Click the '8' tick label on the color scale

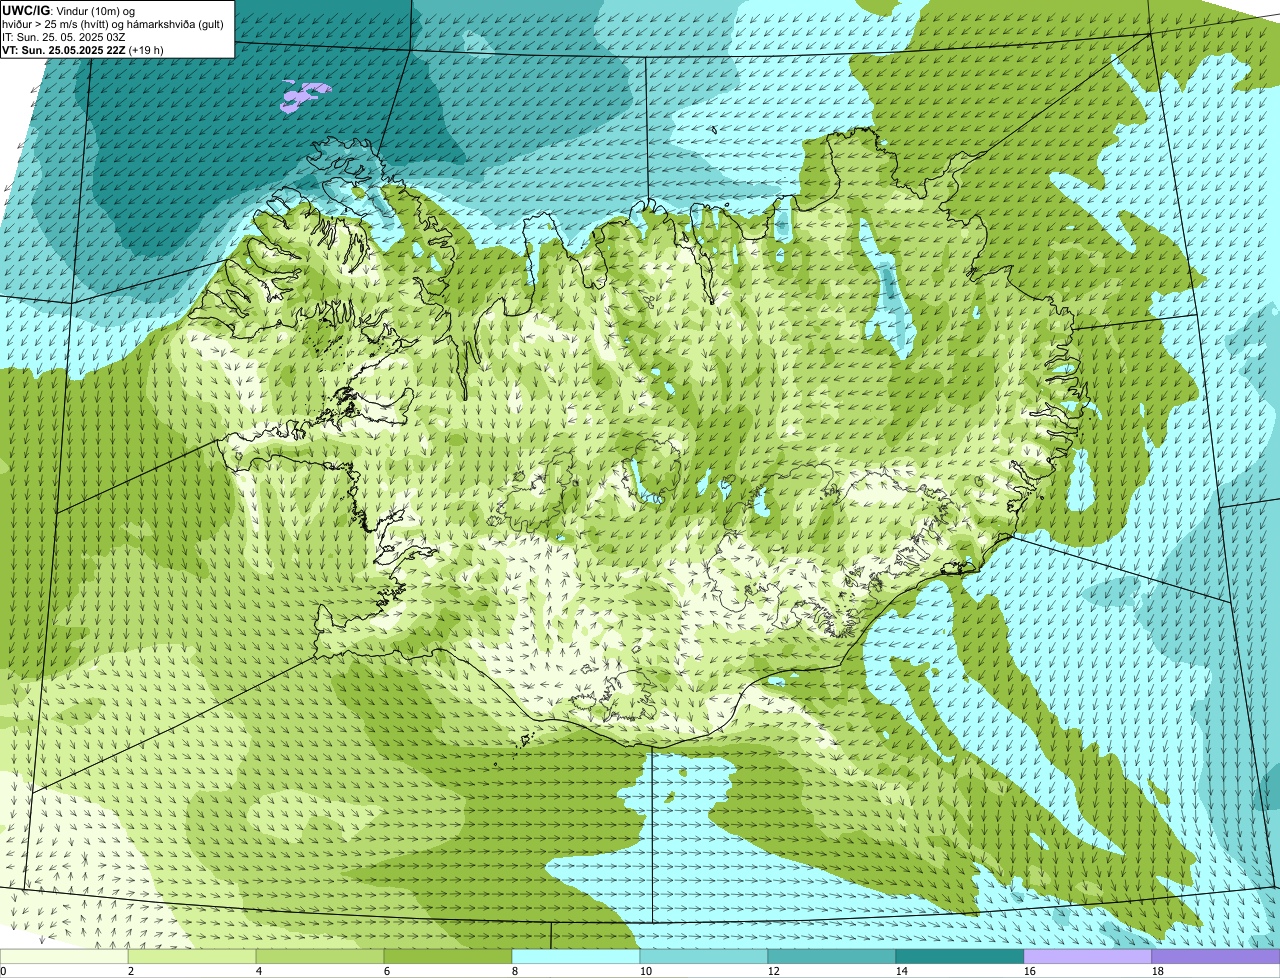(x=515, y=971)
